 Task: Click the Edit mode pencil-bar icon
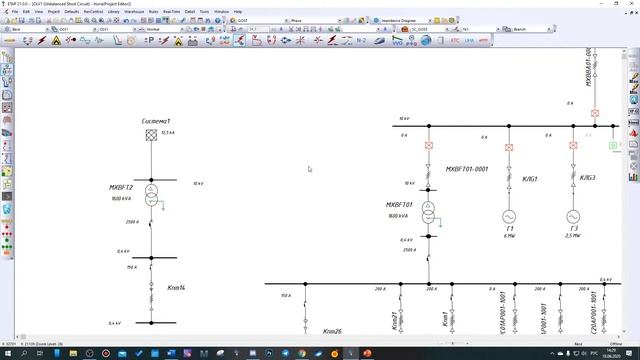[10, 40]
